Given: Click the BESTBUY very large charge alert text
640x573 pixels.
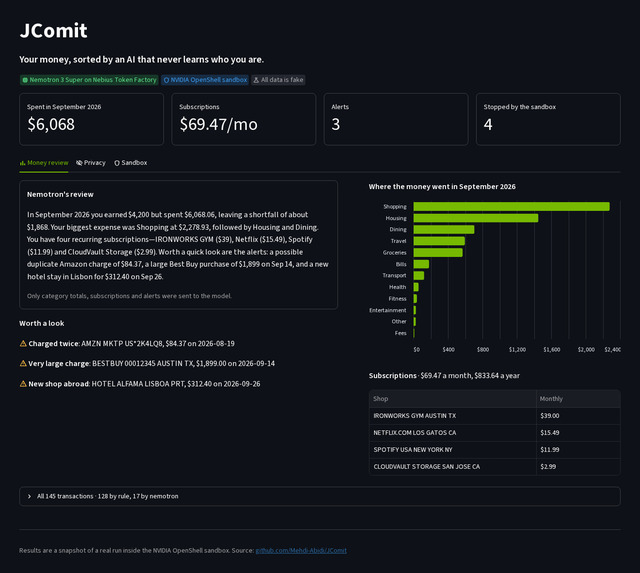Looking at the screenshot, I should pyautogui.click(x=151, y=363).
